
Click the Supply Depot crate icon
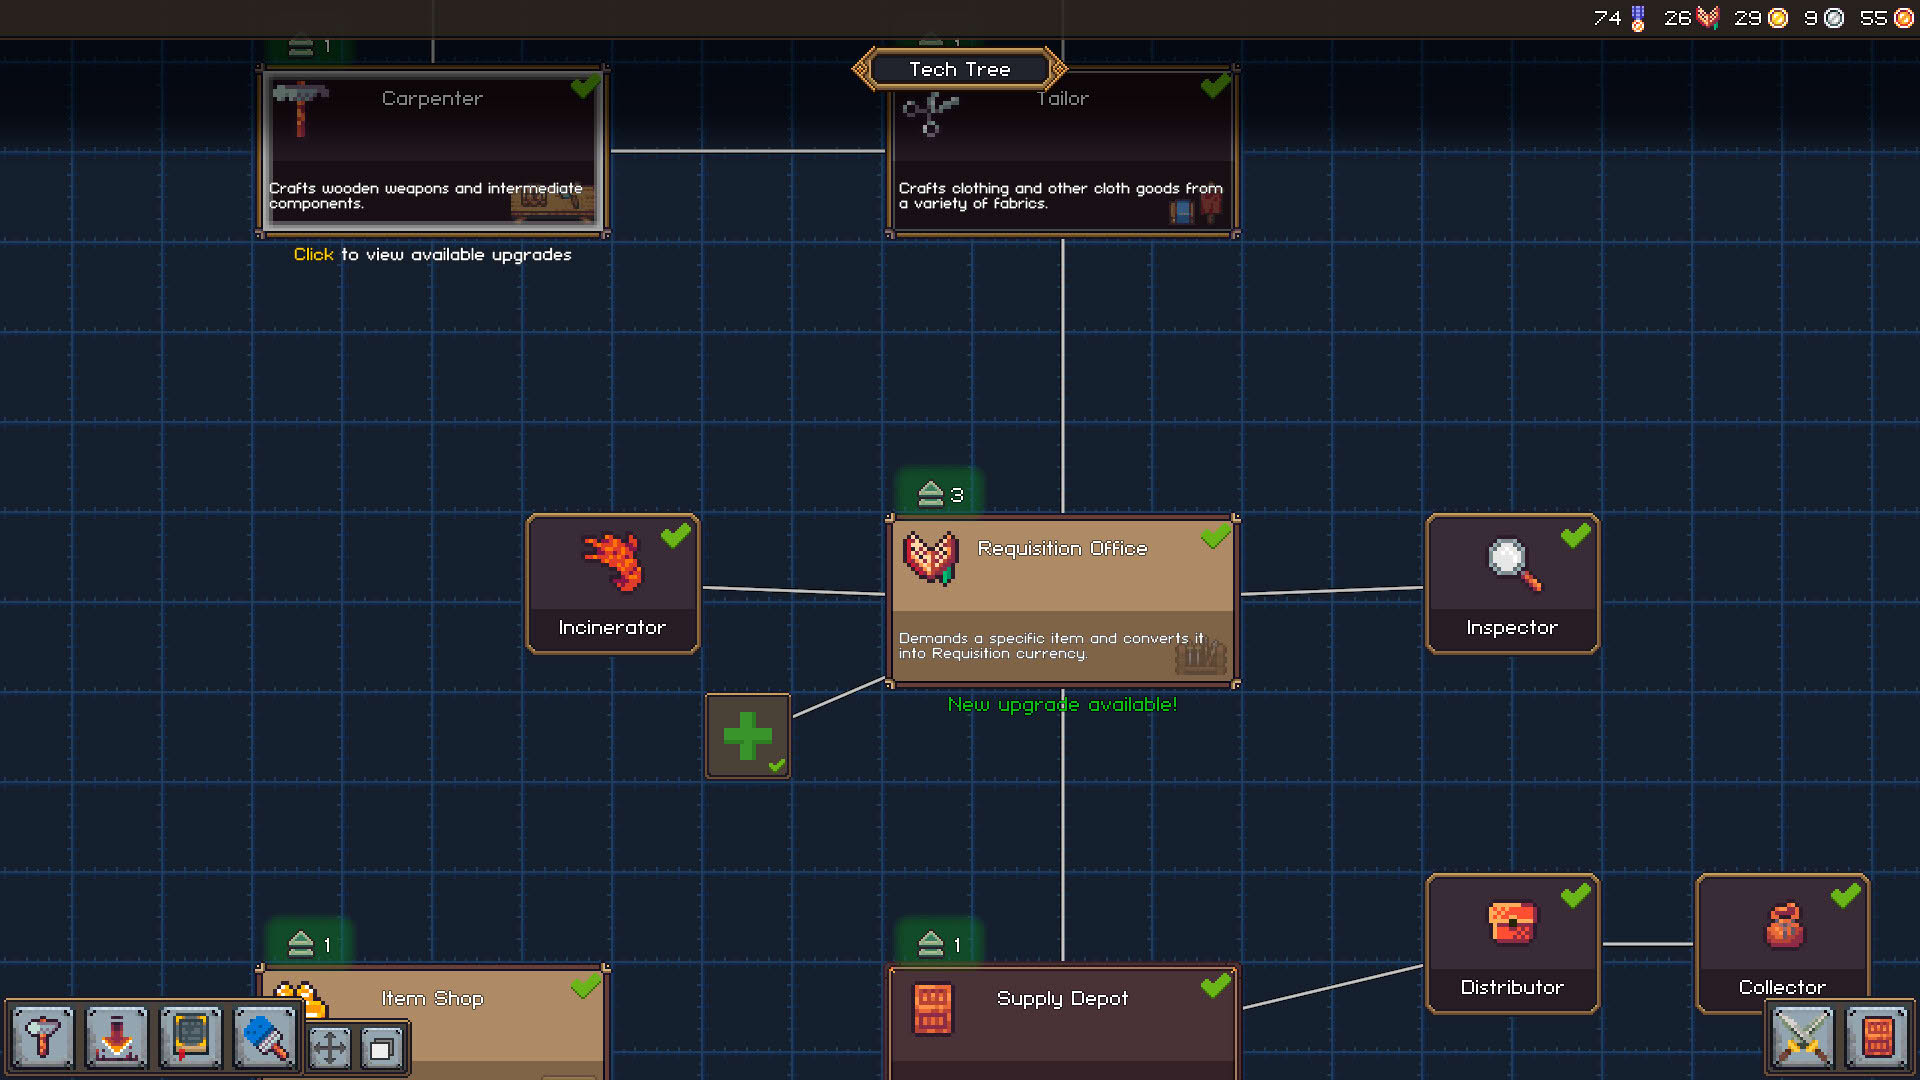click(x=933, y=1008)
